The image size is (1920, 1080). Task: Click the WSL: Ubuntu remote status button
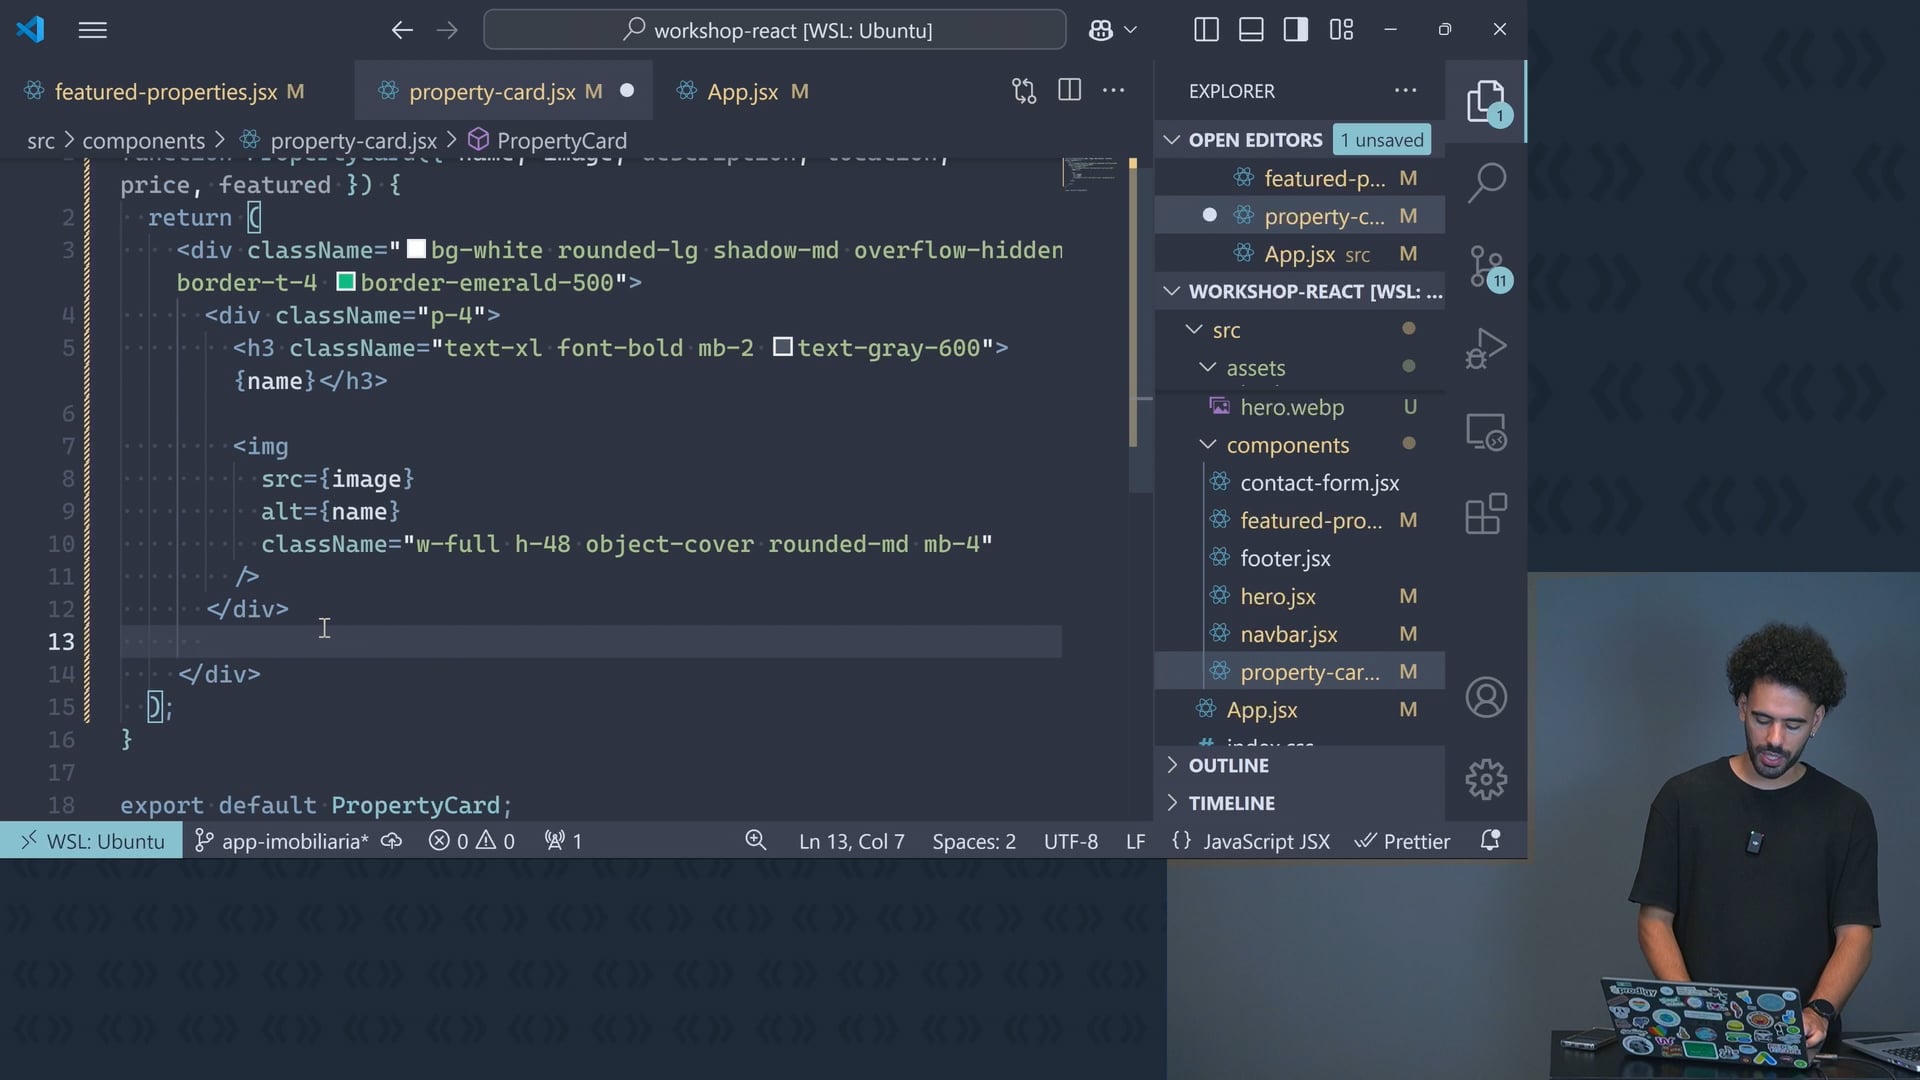tap(91, 841)
